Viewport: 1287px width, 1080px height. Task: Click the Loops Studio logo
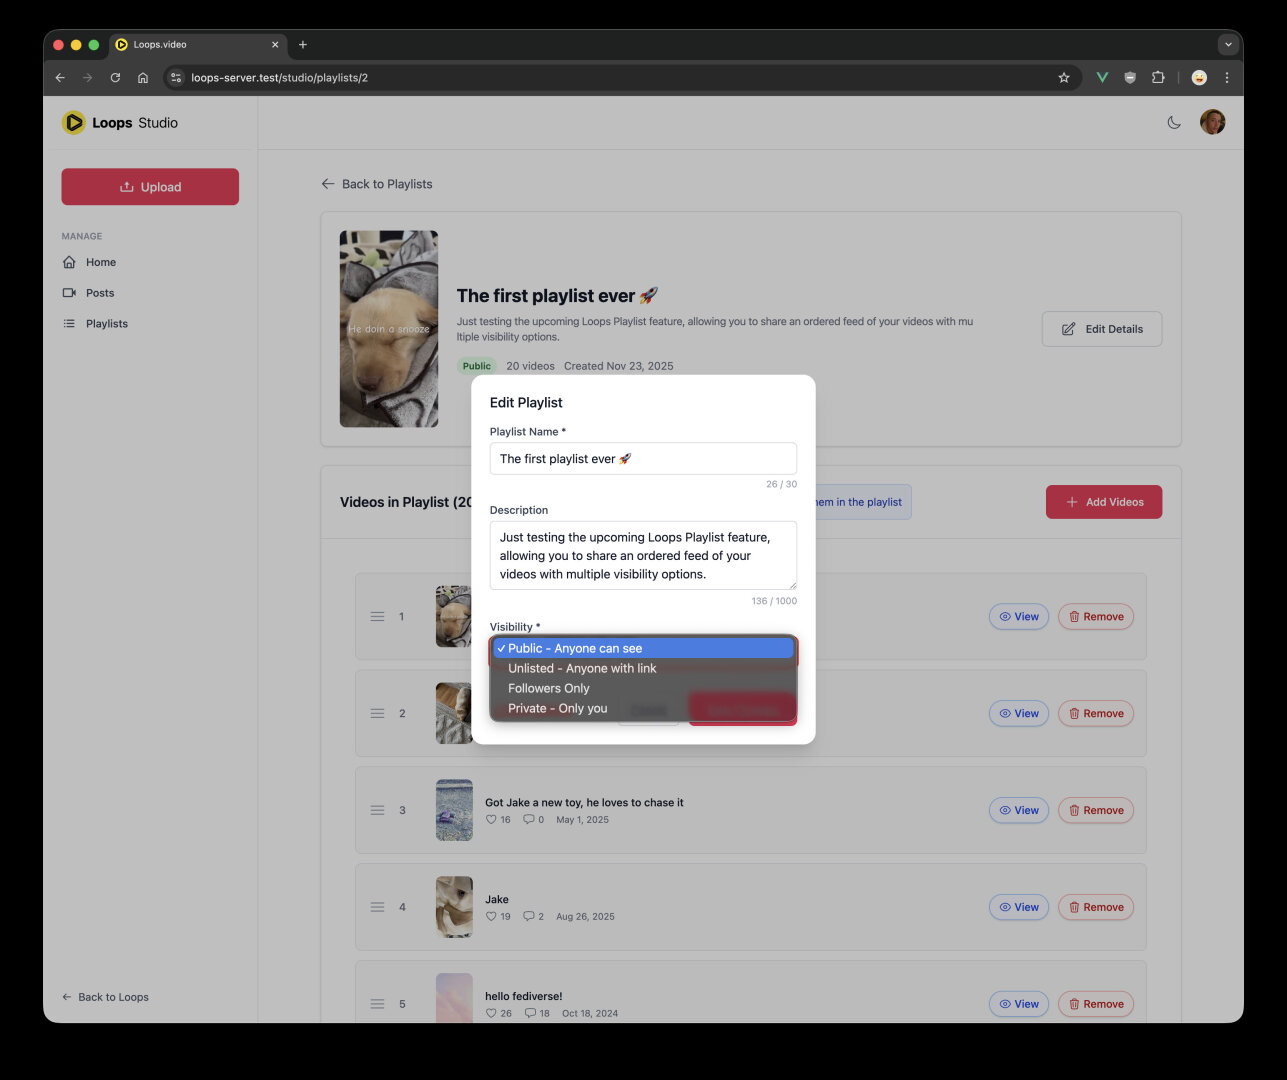click(x=120, y=123)
